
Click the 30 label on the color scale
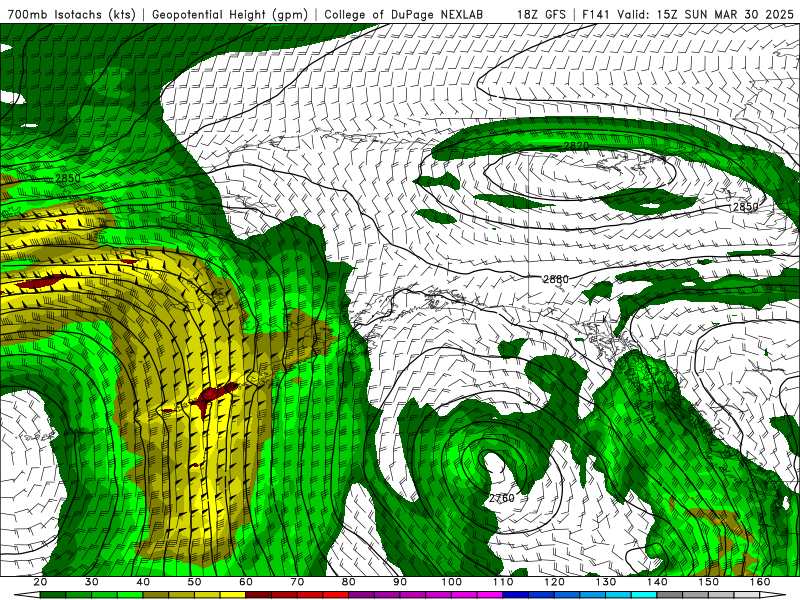point(92,582)
